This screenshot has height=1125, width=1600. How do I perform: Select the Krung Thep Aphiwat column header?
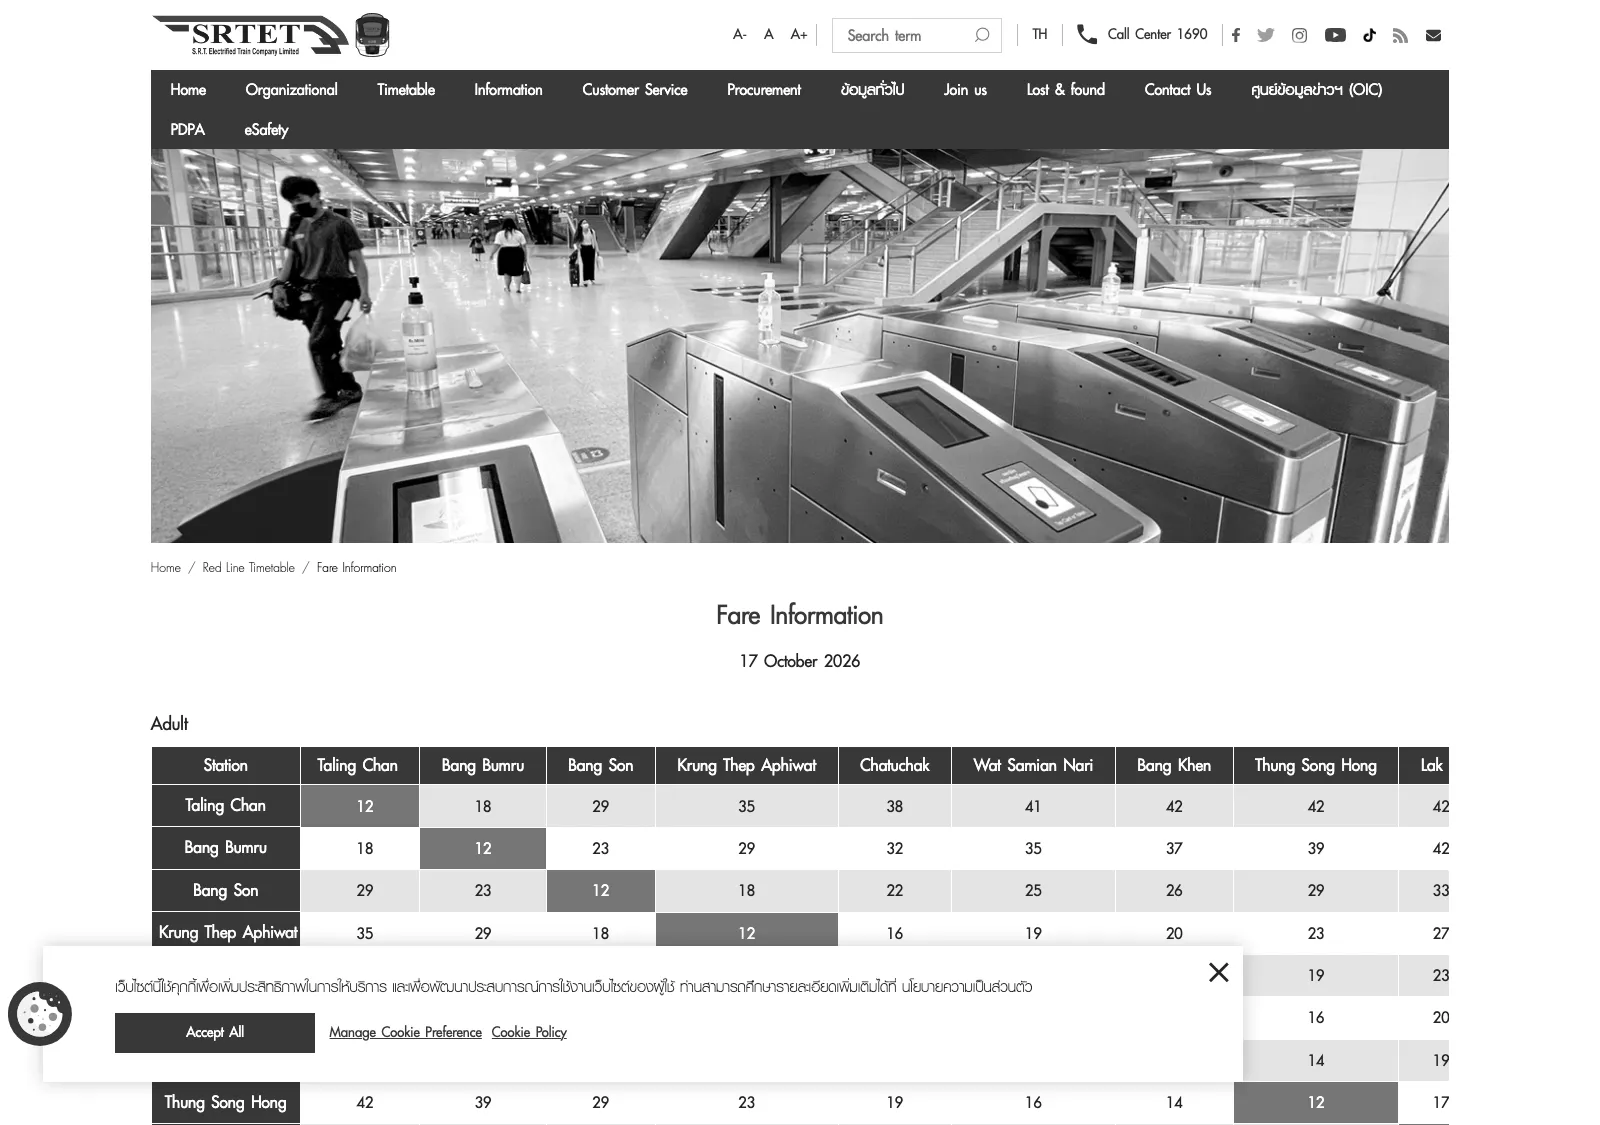click(746, 765)
